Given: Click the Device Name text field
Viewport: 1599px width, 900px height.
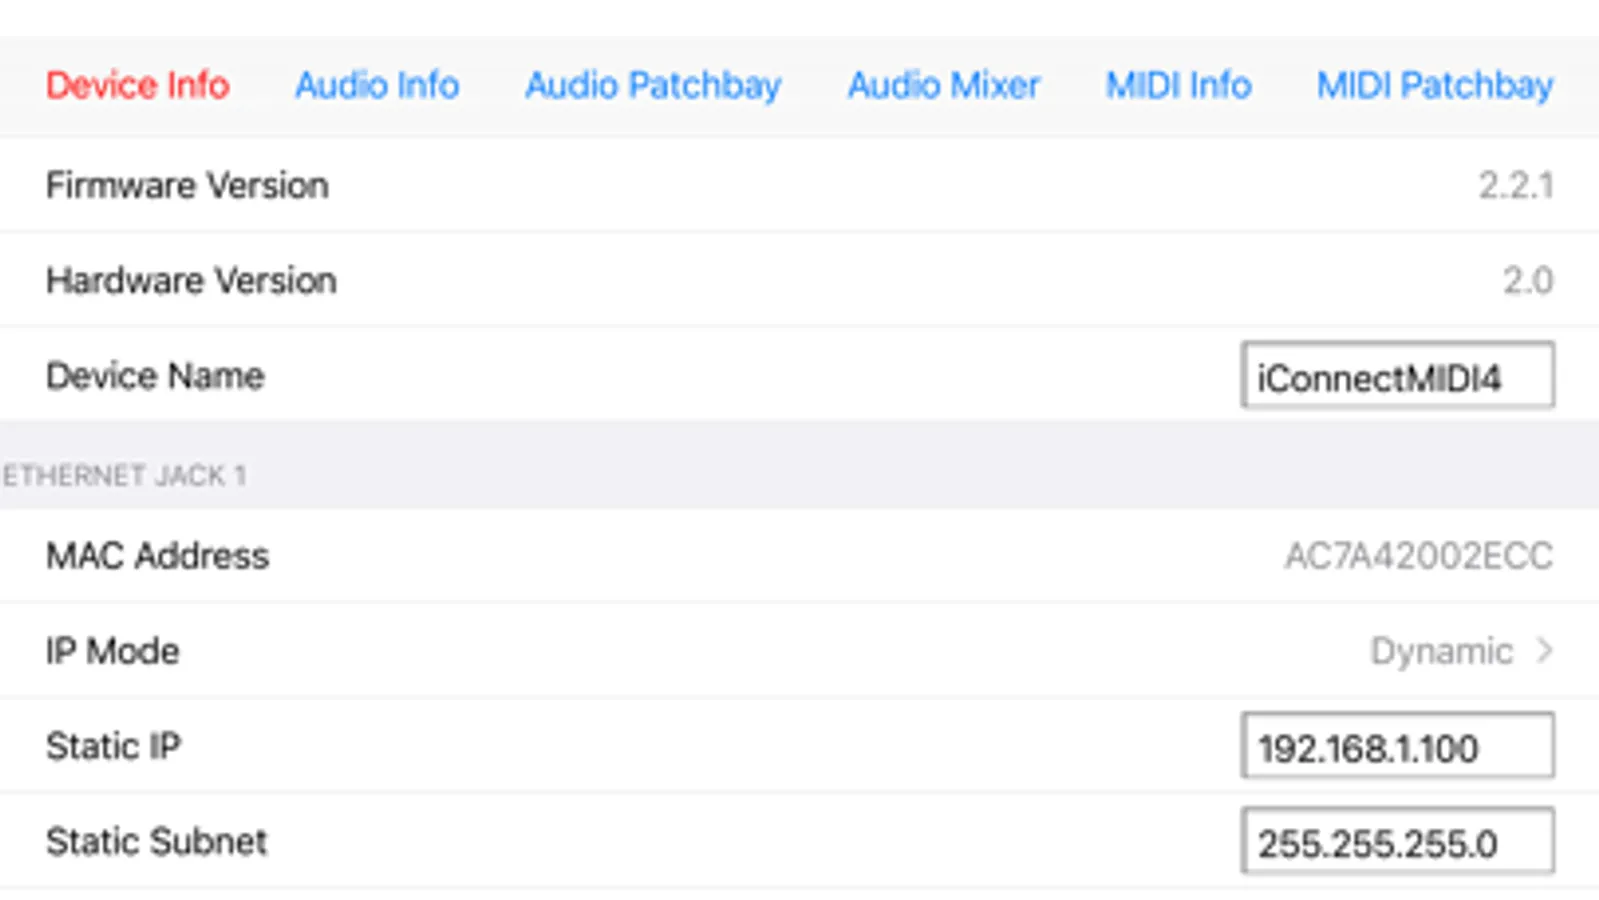Looking at the screenshot, I should 1398,376.
